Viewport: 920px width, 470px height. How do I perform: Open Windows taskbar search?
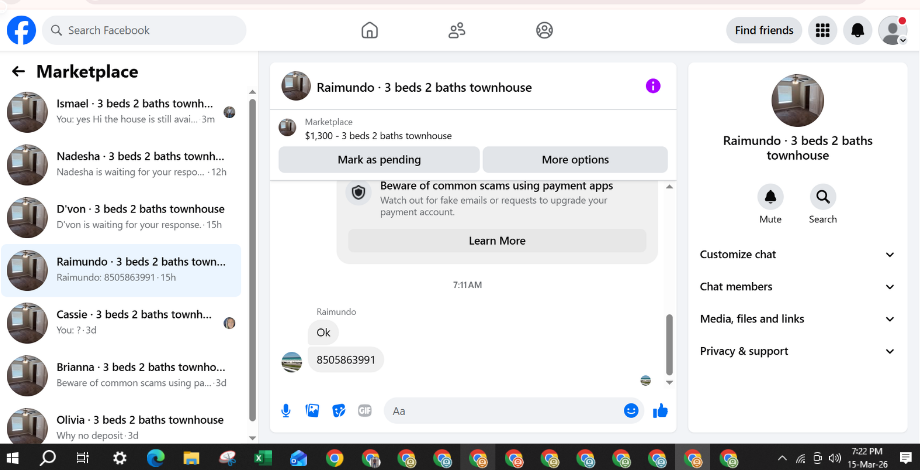(48, 458)
